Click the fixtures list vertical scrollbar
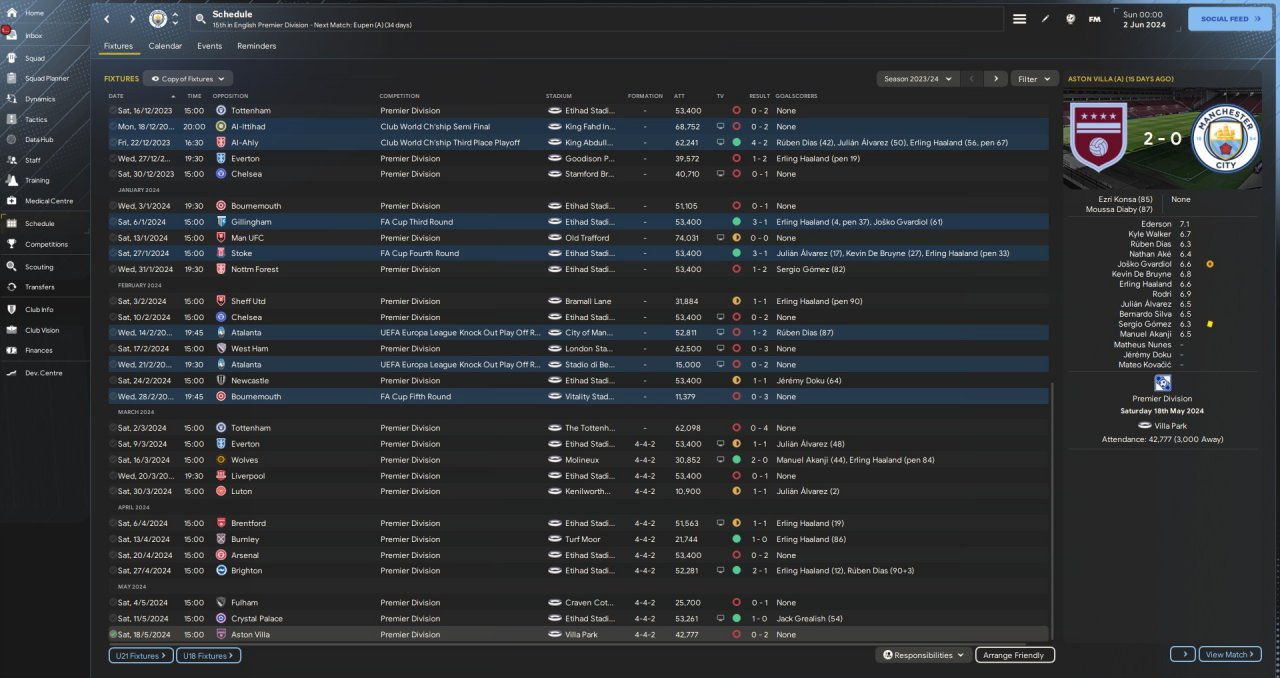 point(1053,510)
